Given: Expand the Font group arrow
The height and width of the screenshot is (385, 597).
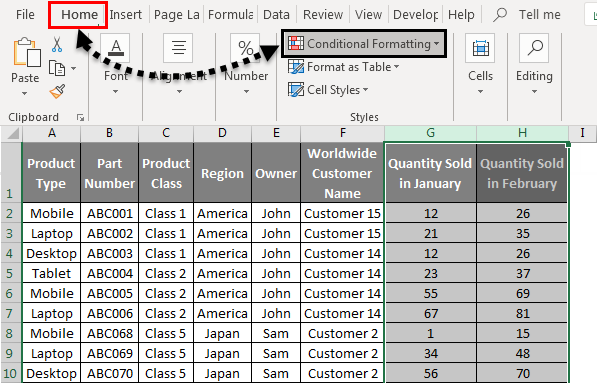Looking at the screenshot, I should [x=115, y=92].
